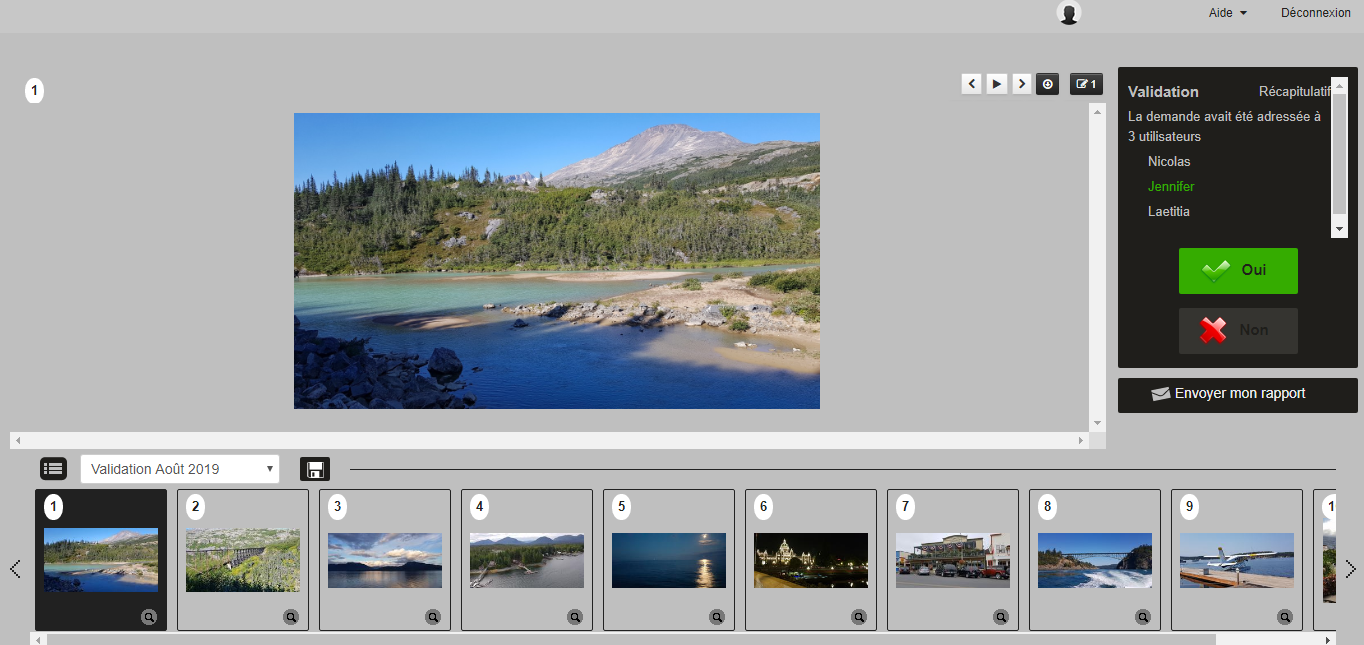Viewport: 1364px width, 645px height.
Task: Select thumbnail 8 with the bridge photo
Action: tap(1094, 560)
